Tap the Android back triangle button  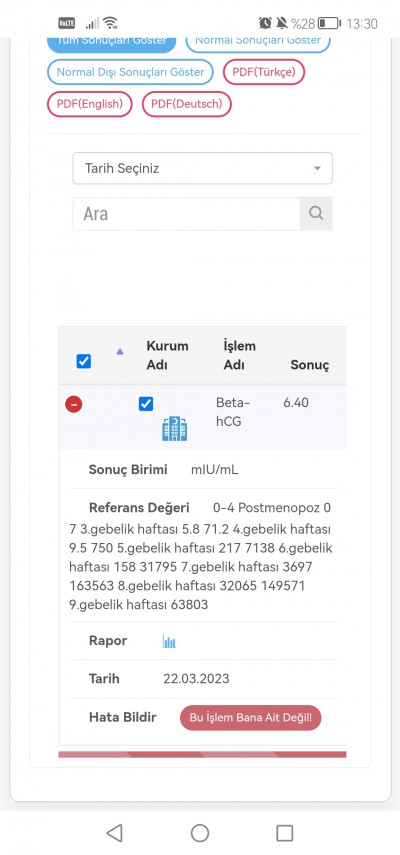(114, 833)
